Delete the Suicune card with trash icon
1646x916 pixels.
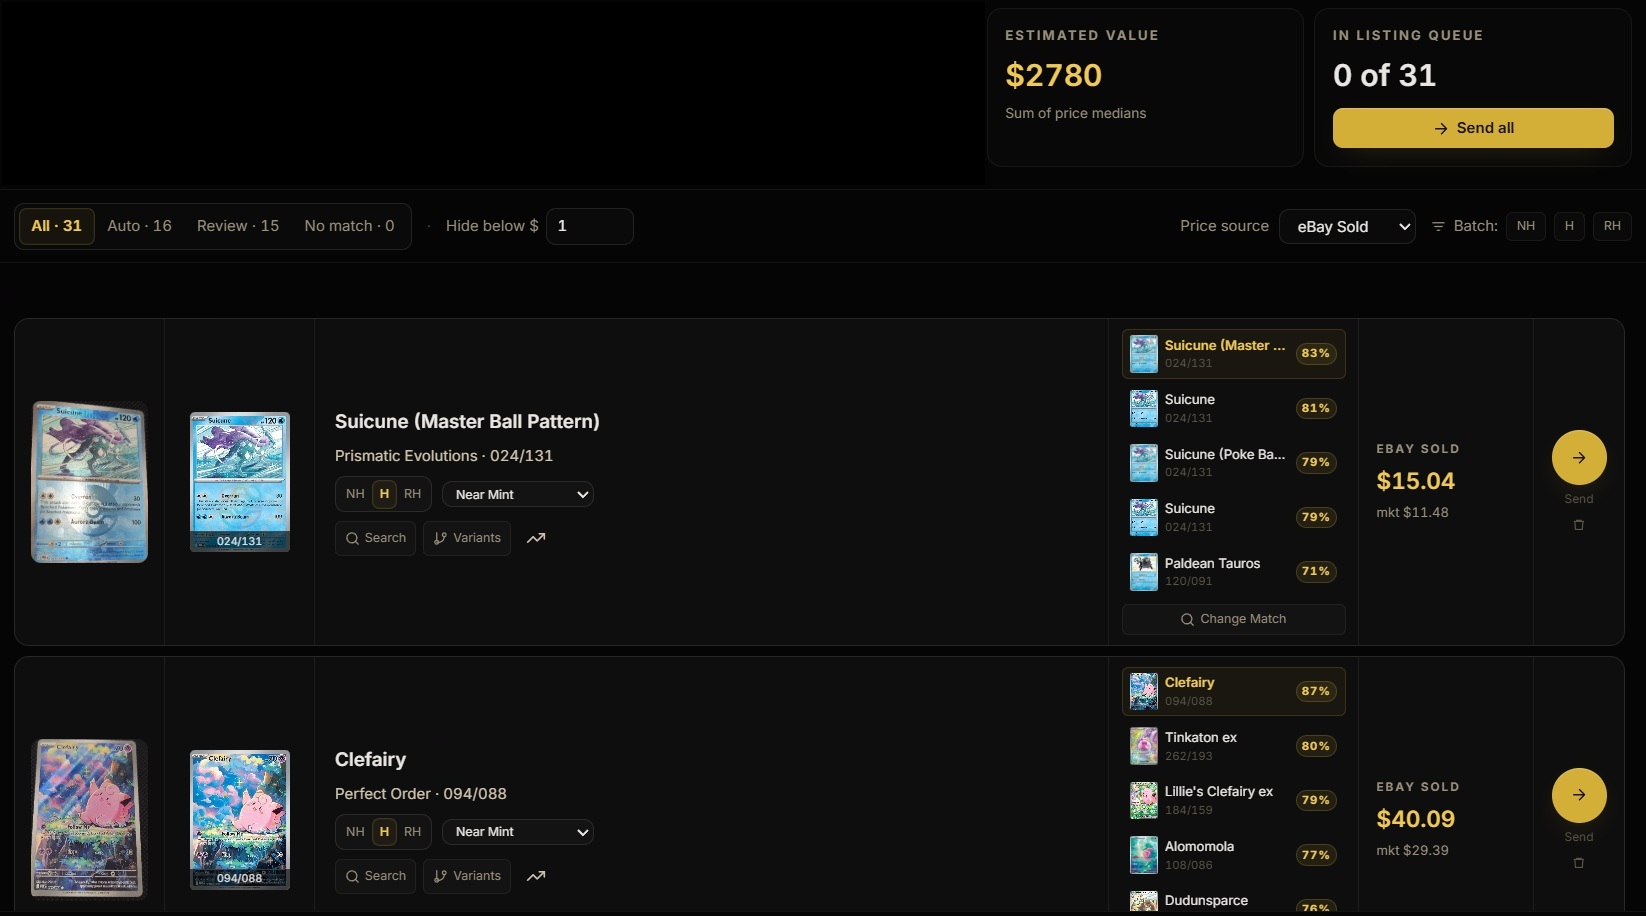[x=1578, y=525]
